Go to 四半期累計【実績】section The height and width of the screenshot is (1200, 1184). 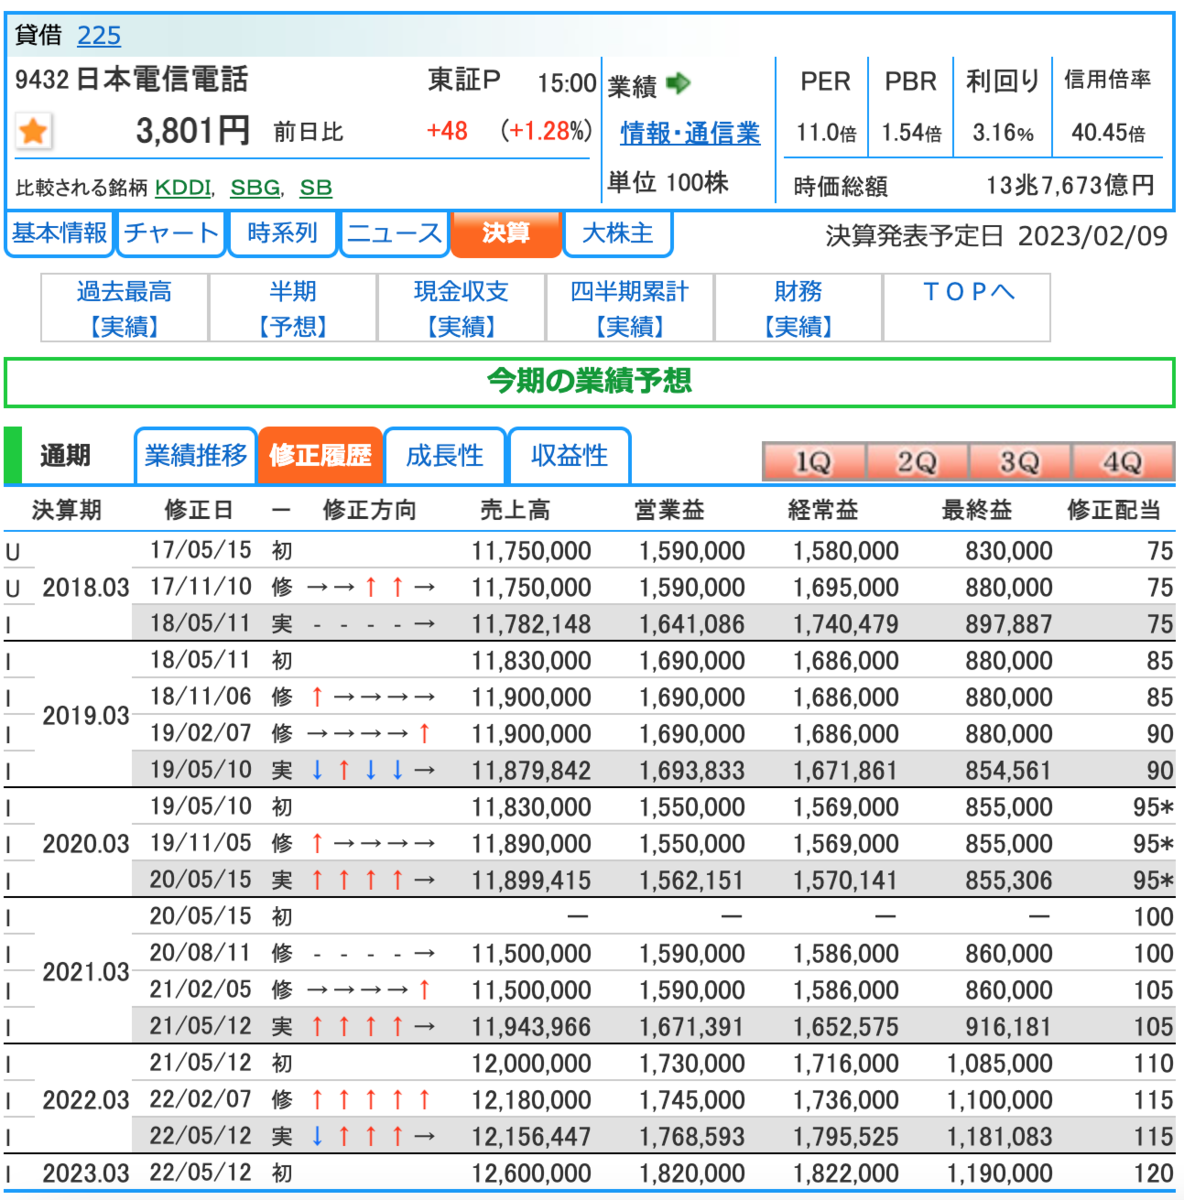(x=630, y=308)
